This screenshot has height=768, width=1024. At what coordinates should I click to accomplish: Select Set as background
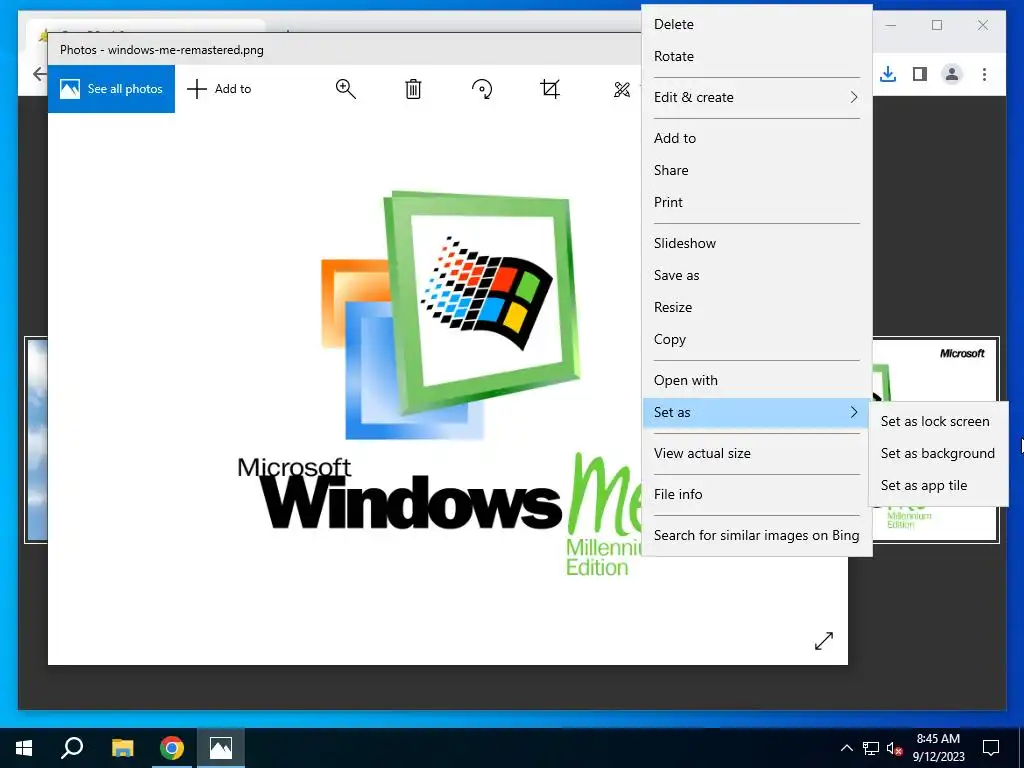click(938, 454)
